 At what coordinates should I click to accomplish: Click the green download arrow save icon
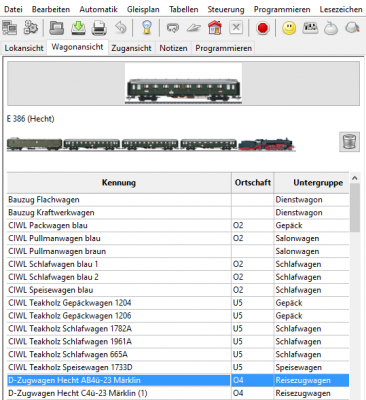tap(78, 28)
